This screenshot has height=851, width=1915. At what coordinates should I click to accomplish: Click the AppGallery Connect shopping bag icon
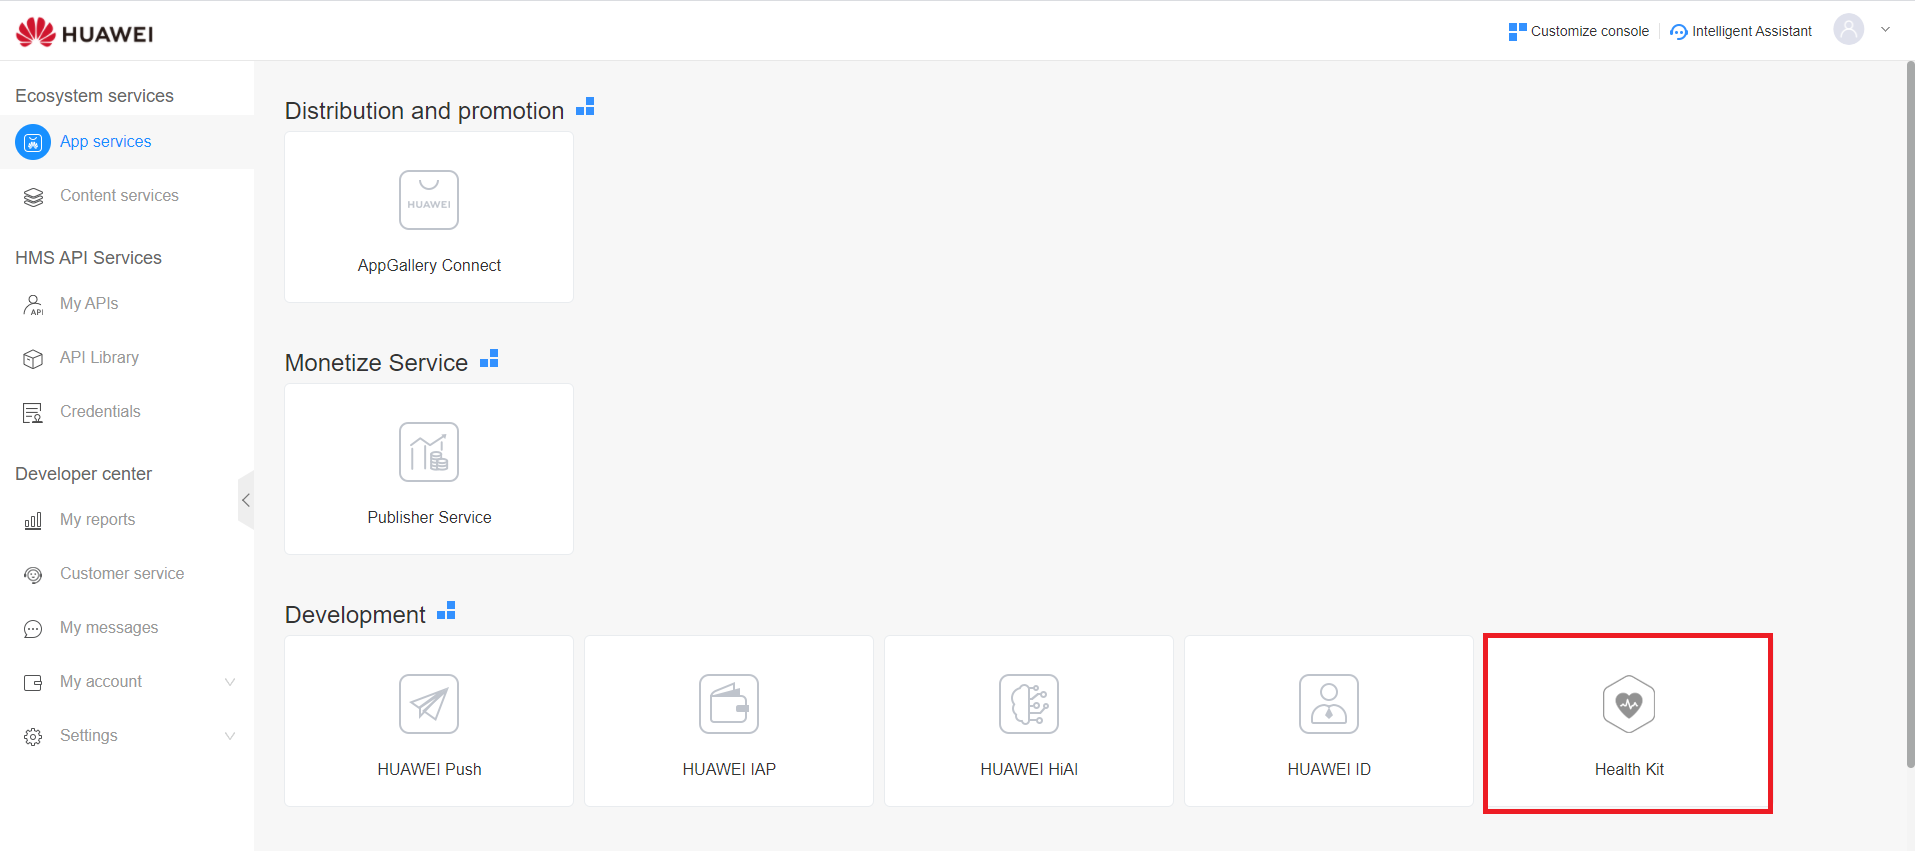point(429,200)
